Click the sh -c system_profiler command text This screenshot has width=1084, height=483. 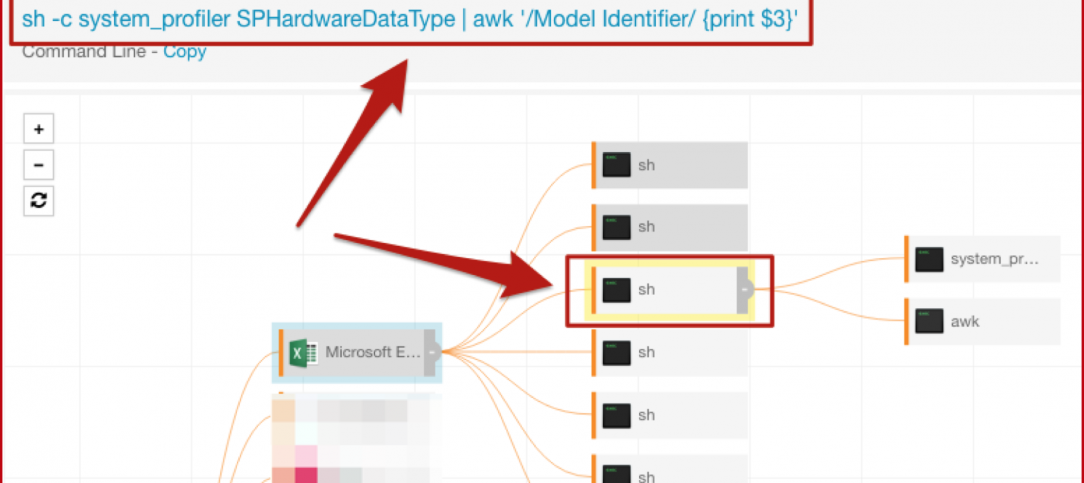coord(408,20)
